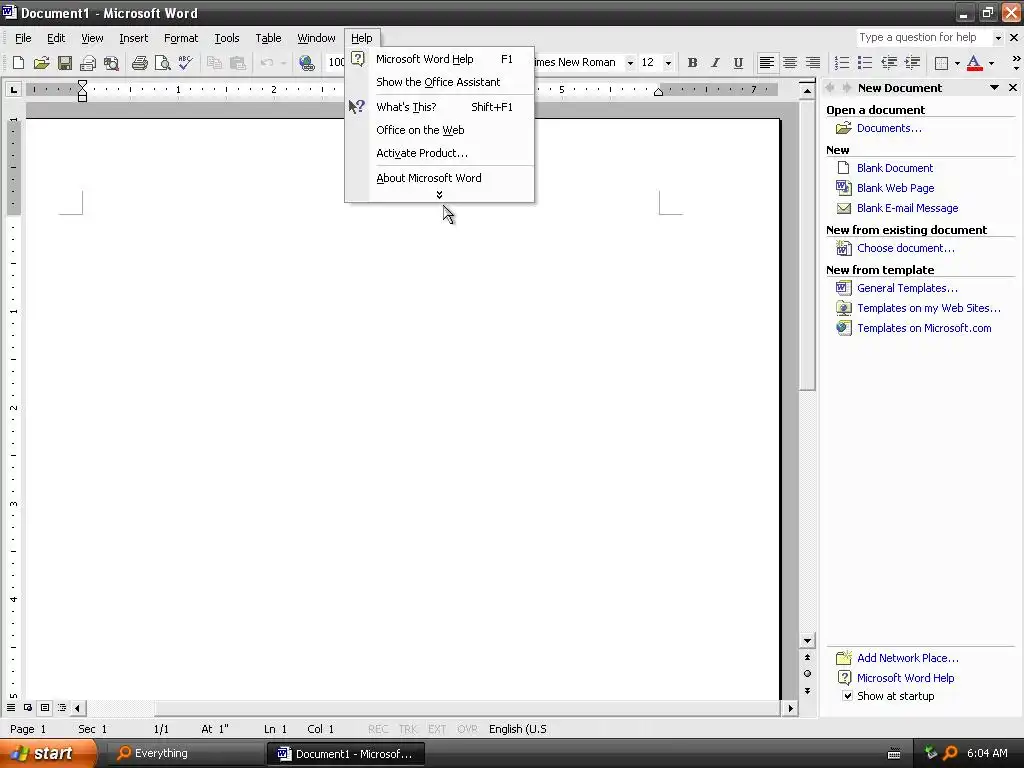Click the E-mail toolbar icon
This screenshot has width=1024, height=768.
[x=88, y=63]
